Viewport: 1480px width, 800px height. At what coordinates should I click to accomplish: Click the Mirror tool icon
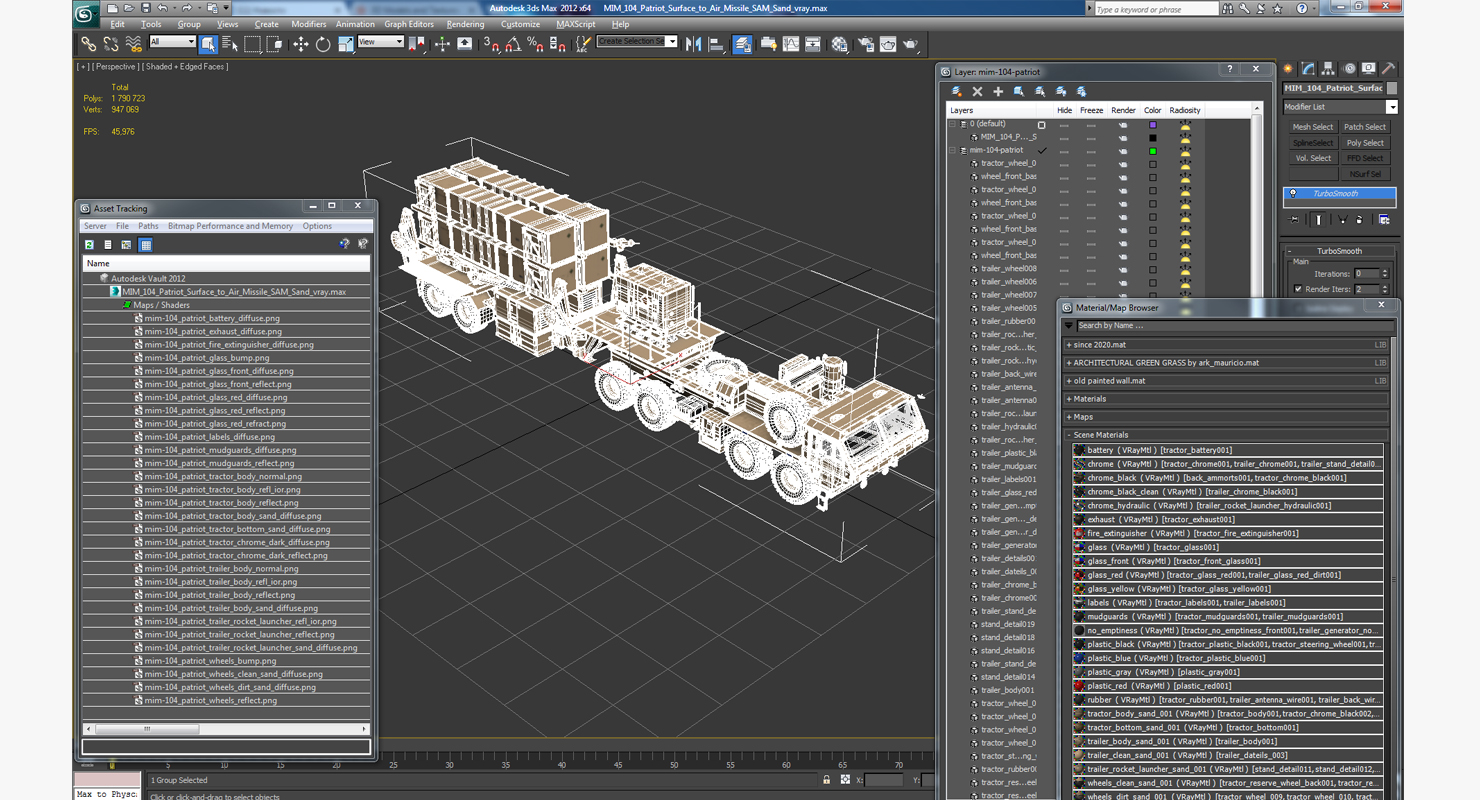693,44
